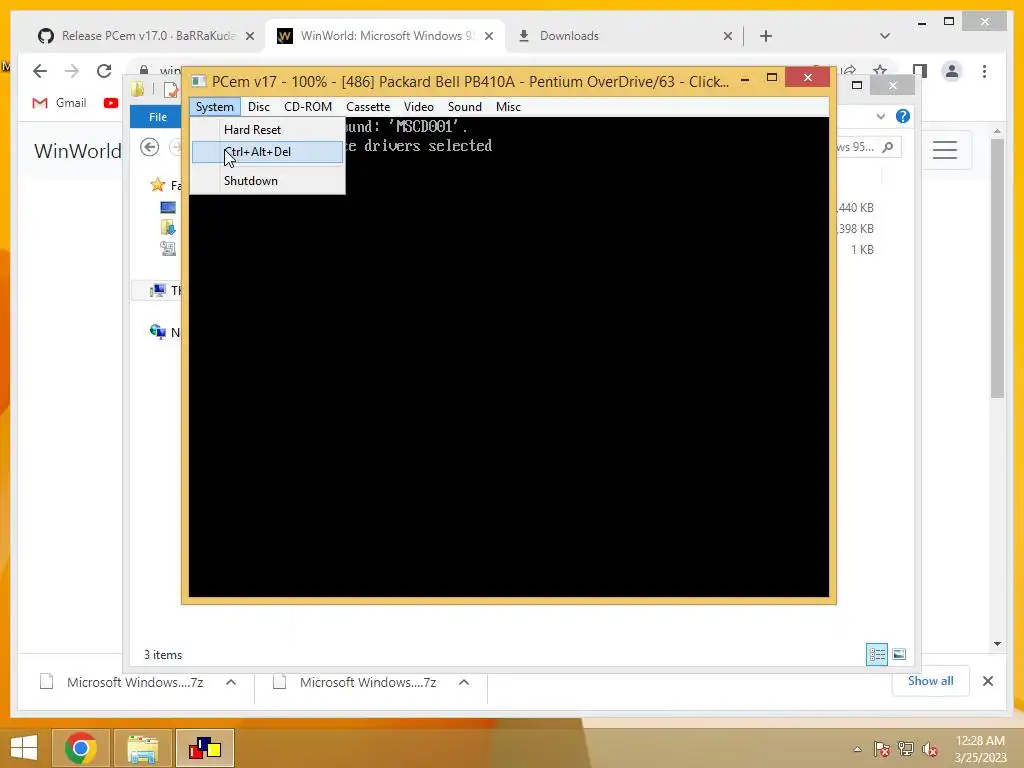Viewport: 1024px width, 768px height.
Task: Expand second Microsoft Windows 7z download options
Action: (x=464, y=682)
